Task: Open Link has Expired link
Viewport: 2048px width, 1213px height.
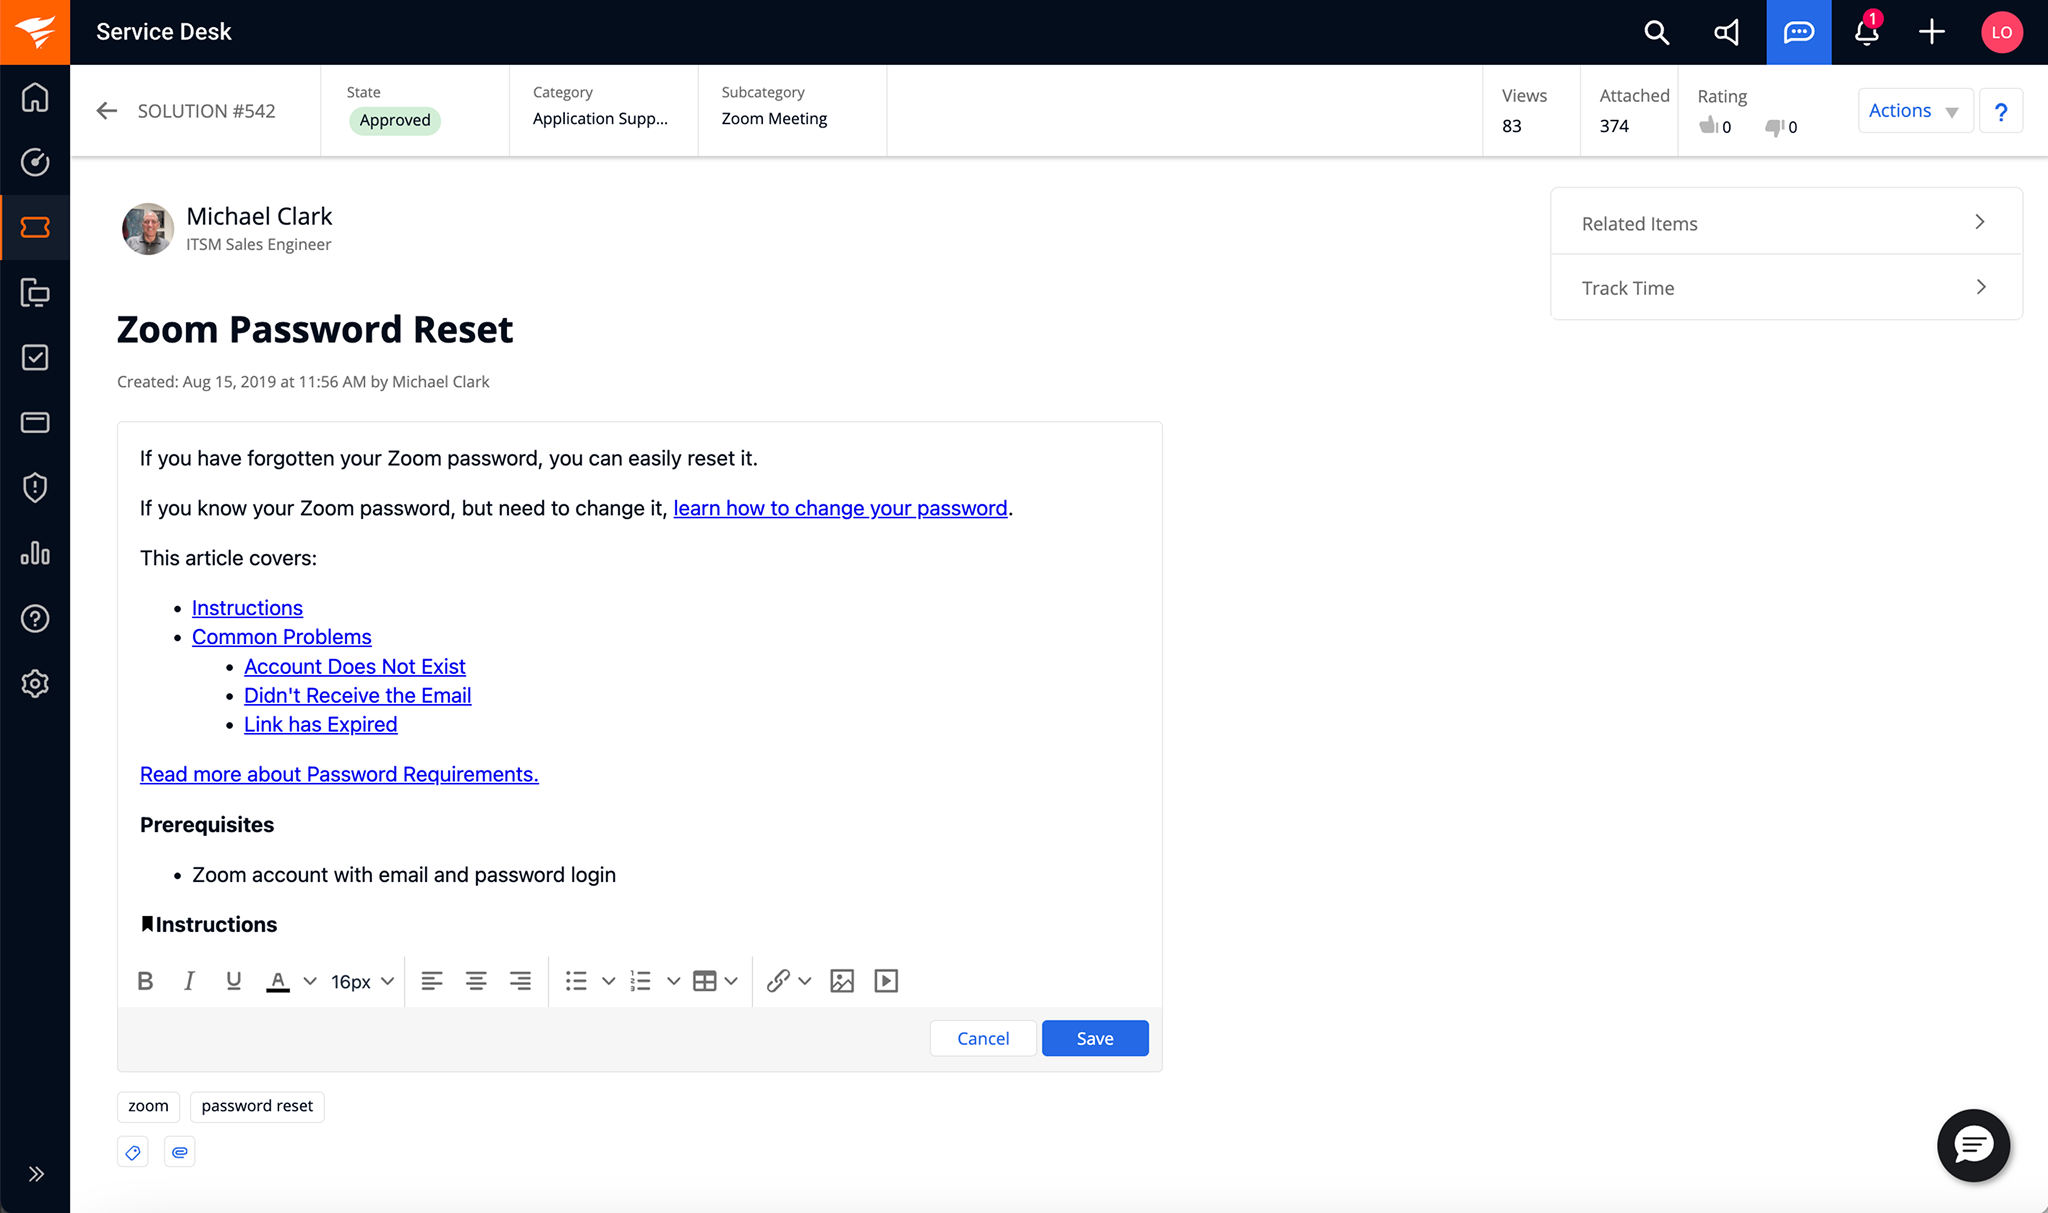Action: (x=321, y=724)
